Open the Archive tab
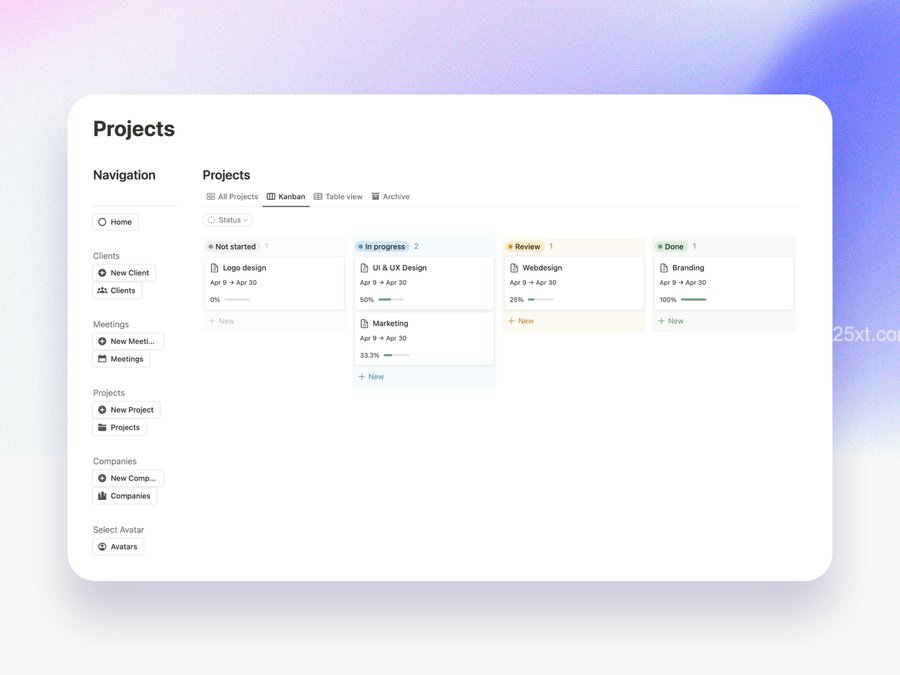 pyautogui.click(x=391, y=197)
